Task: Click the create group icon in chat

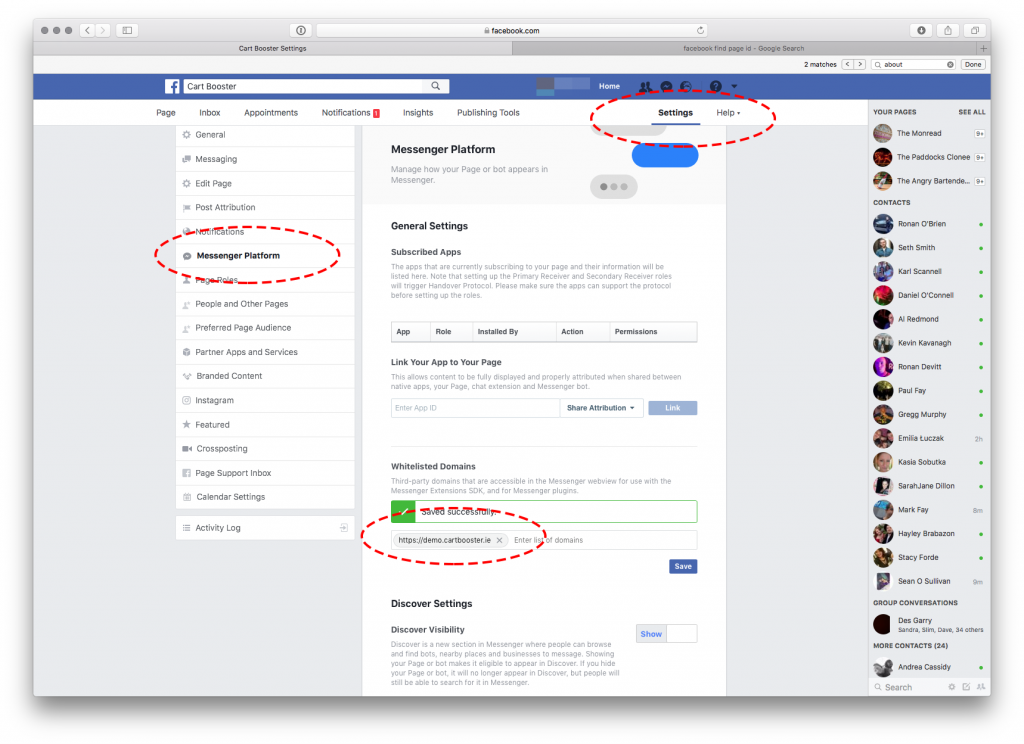Action: click(980, 687)
